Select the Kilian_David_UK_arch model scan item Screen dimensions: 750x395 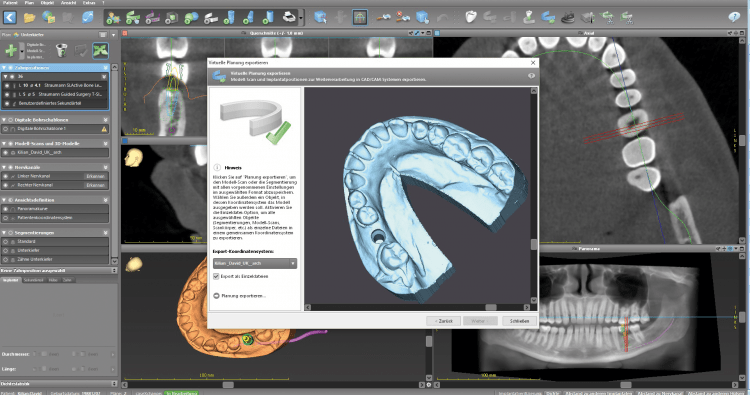tap(55, 153)
